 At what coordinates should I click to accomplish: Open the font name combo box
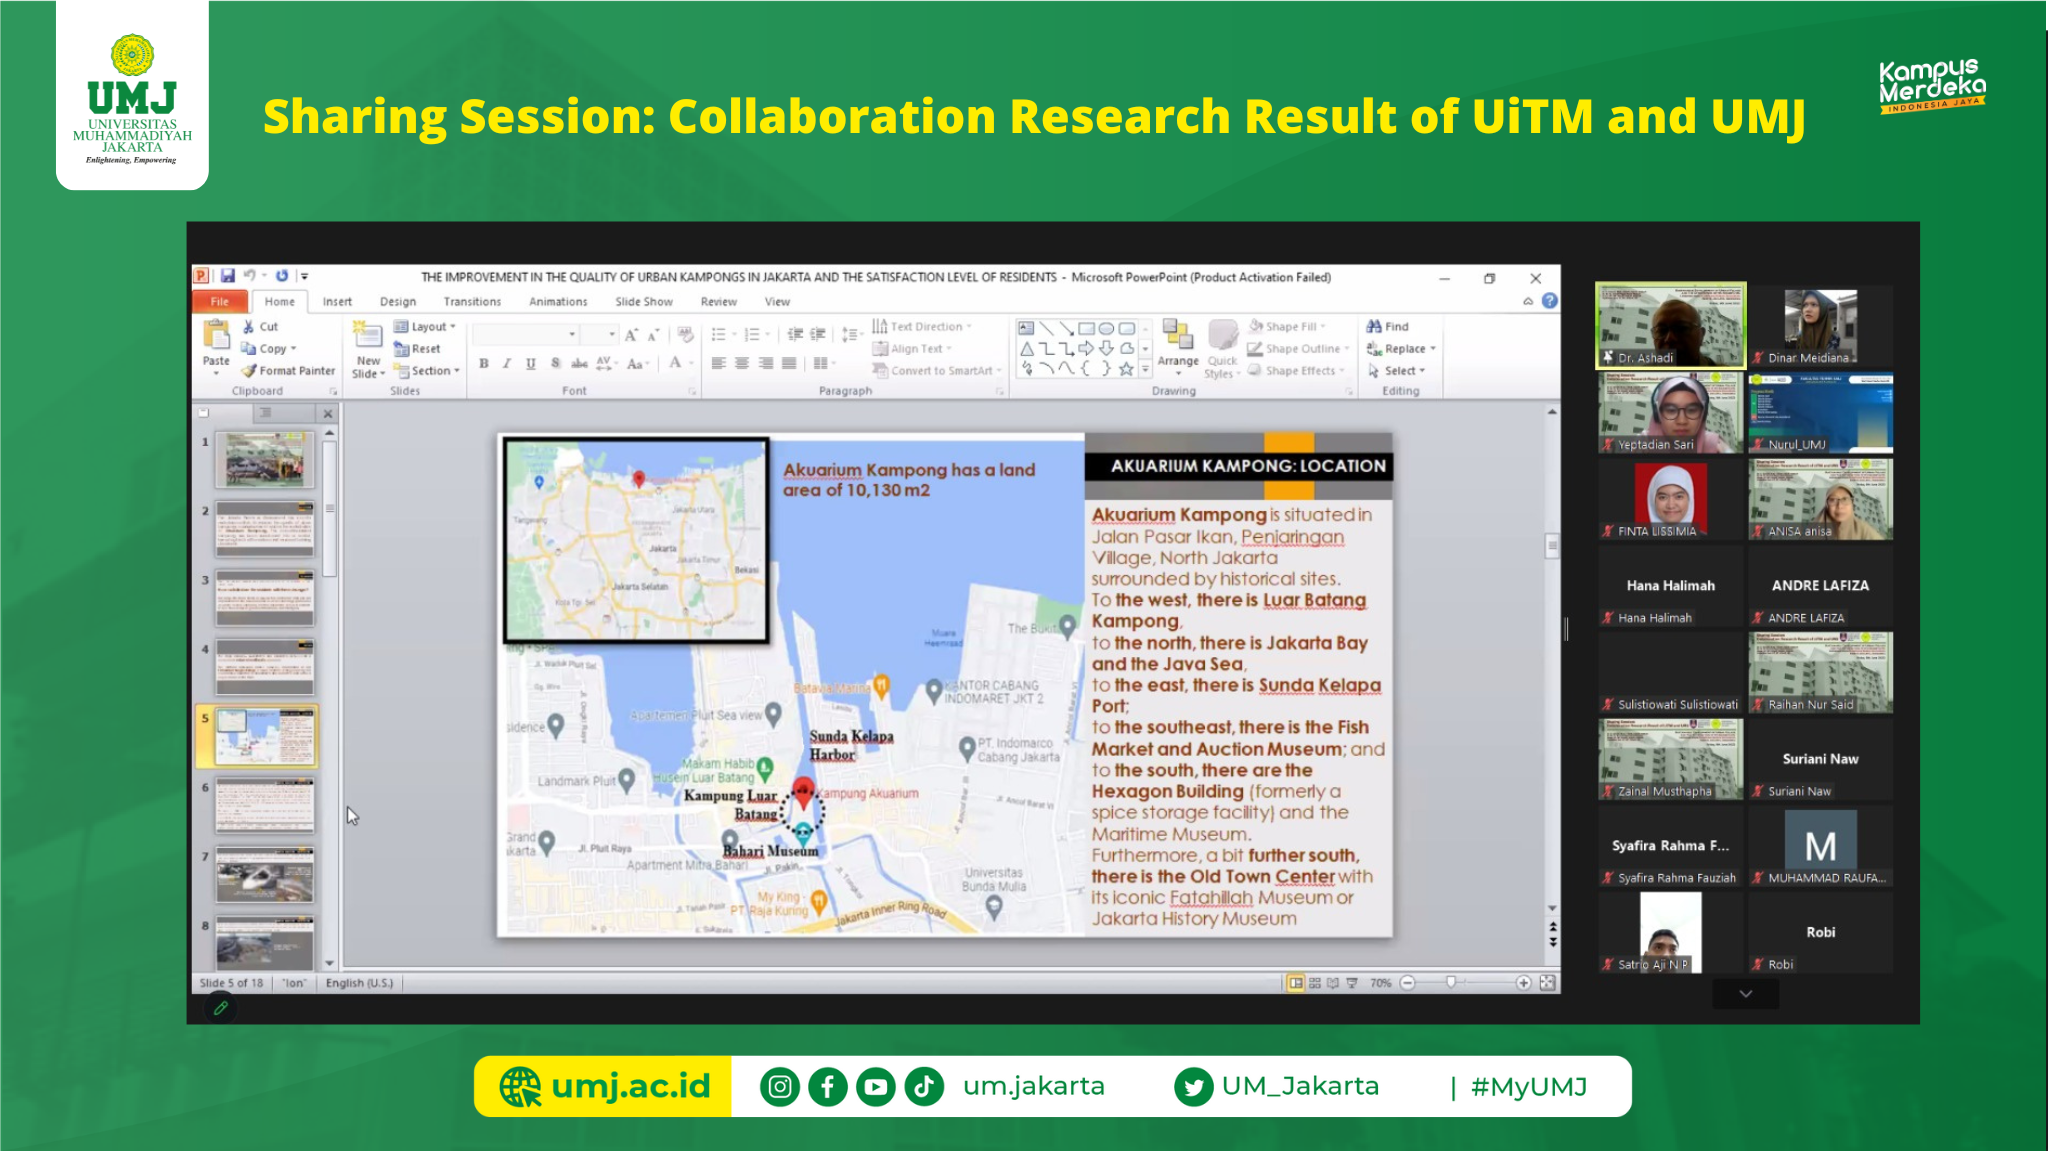click(x=526, y=335)
